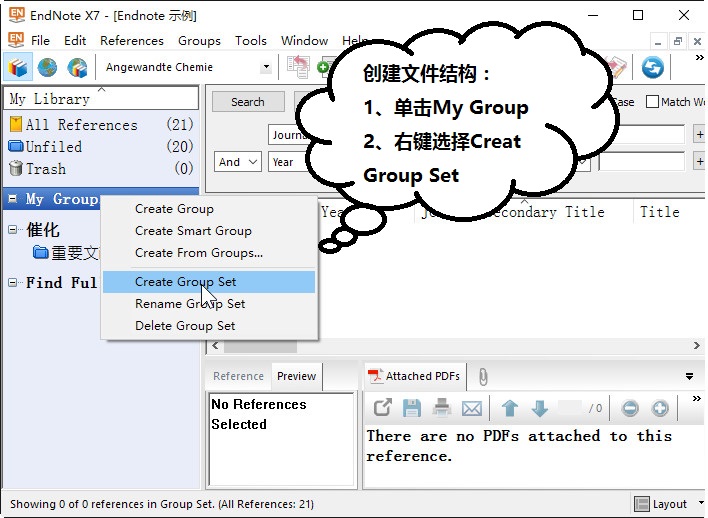Click the EndNote icon beside File menu

[16, 40]
